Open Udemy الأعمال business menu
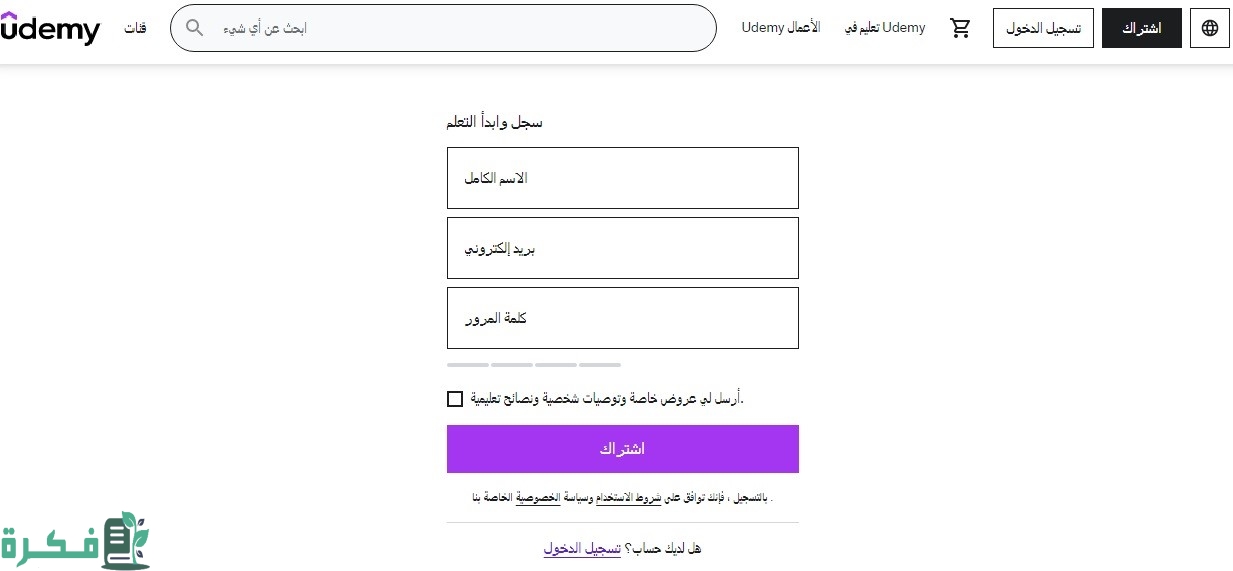This screenshot has height=571, width=1233. pos(781,28)
